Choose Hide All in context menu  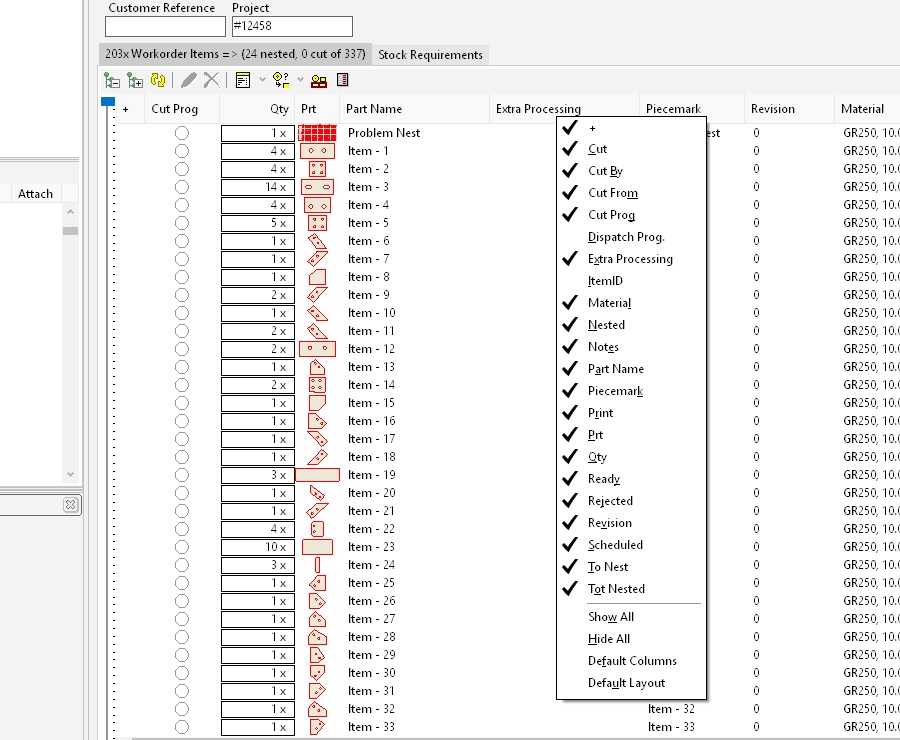coord(631,639)
